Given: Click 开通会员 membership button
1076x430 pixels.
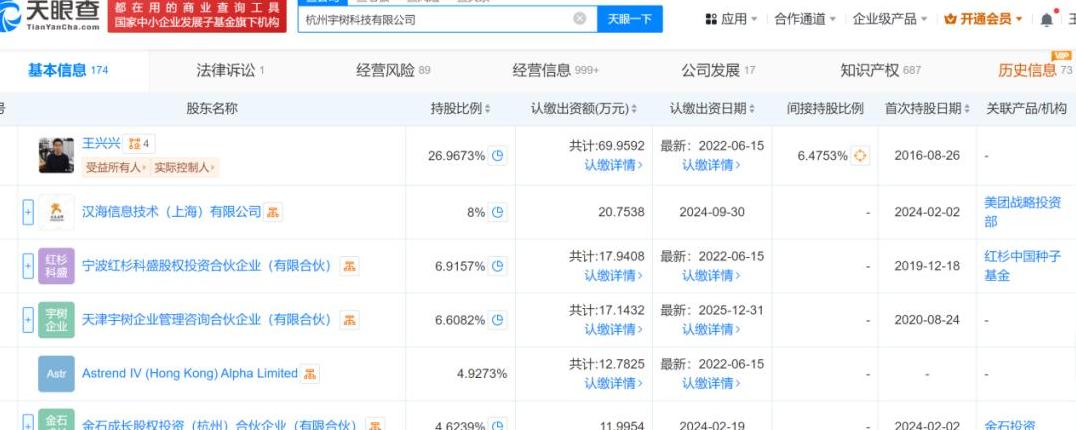Looking at the screenshot, I should (x=983, y=19).
